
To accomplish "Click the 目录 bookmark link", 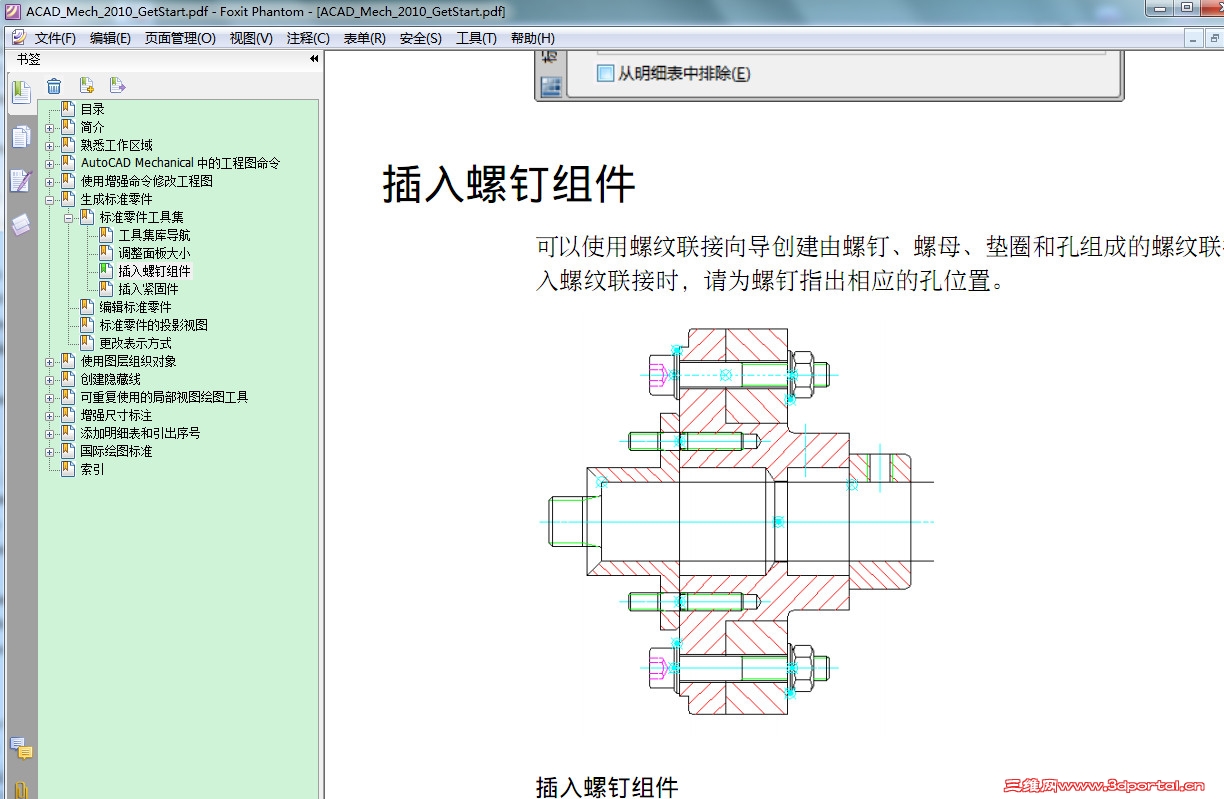I will (92, 108).
